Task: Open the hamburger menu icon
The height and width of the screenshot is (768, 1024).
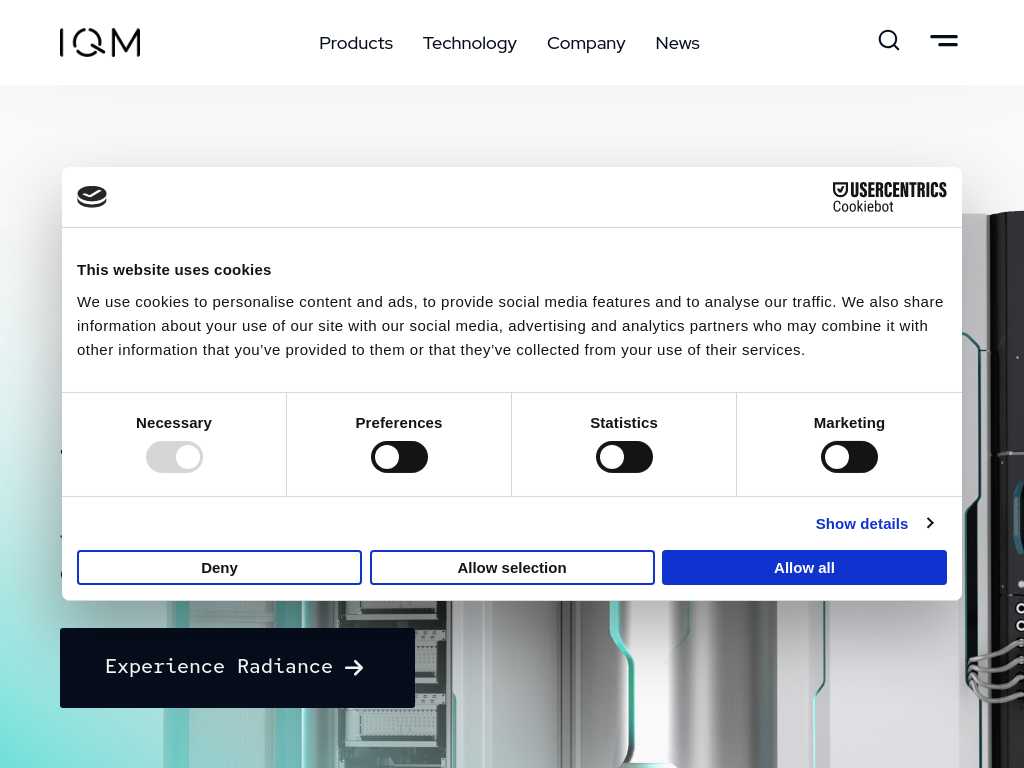Action: point(944,40)
